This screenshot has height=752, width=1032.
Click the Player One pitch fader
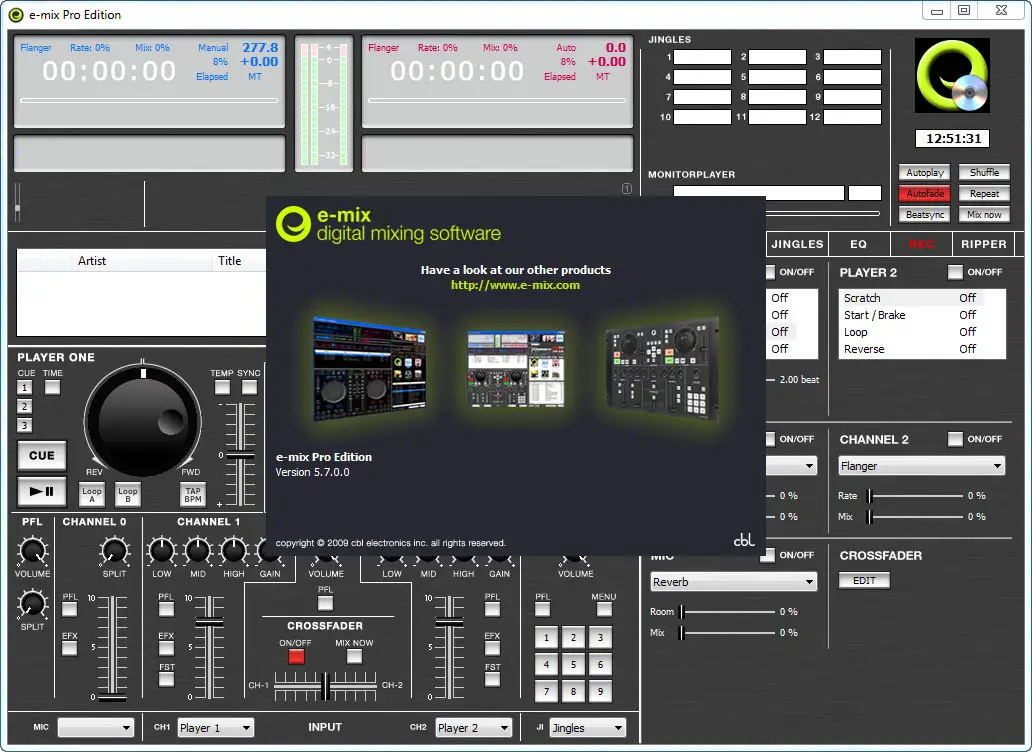pos(240,455)
